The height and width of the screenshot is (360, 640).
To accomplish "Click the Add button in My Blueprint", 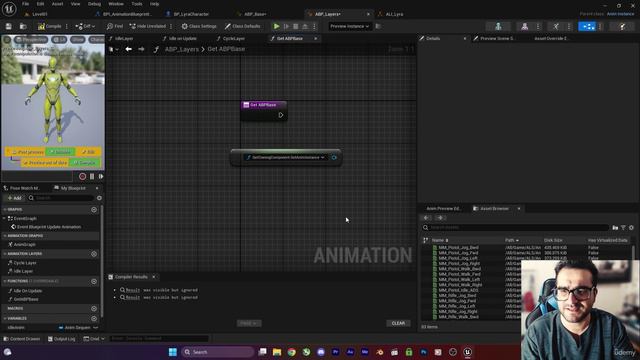I will [14, 198].
